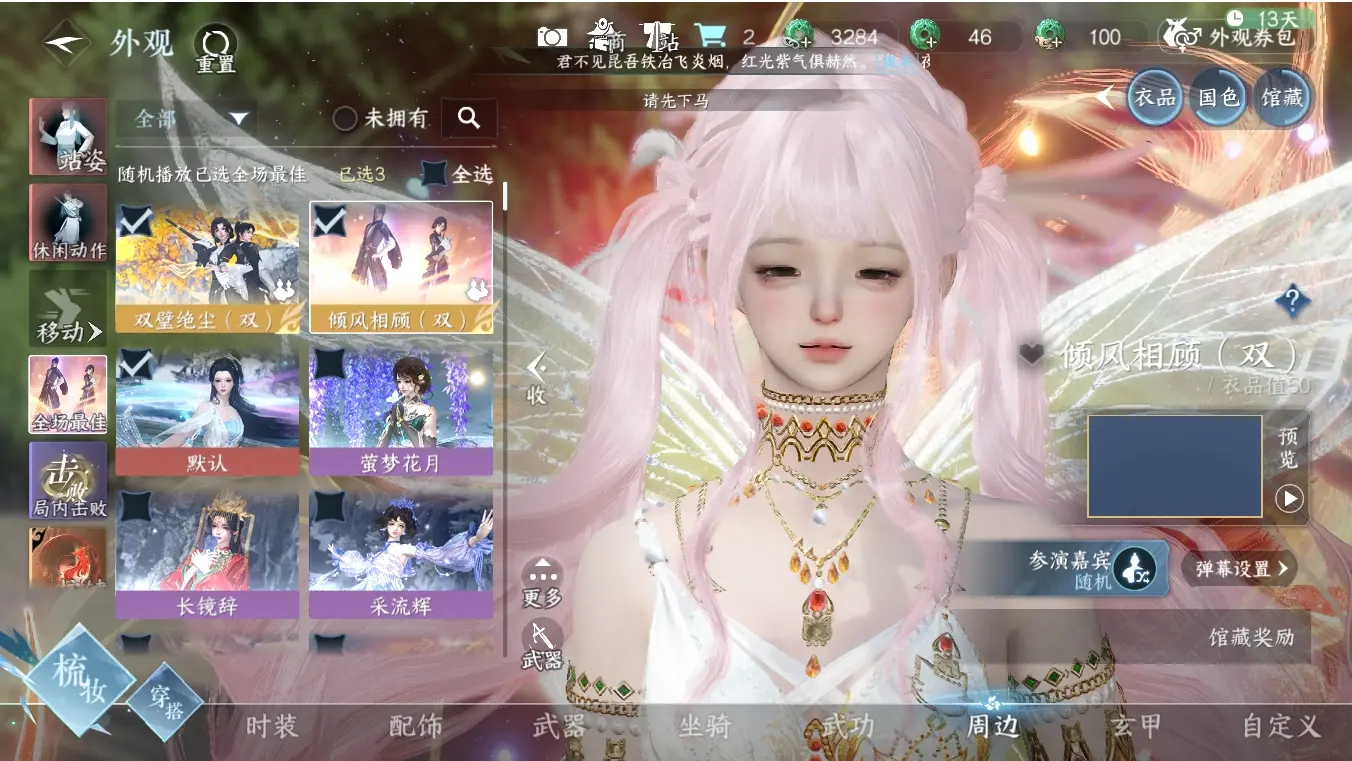Open the 更多 options icon
1352x761 pixels.
(x=542, y=583)
